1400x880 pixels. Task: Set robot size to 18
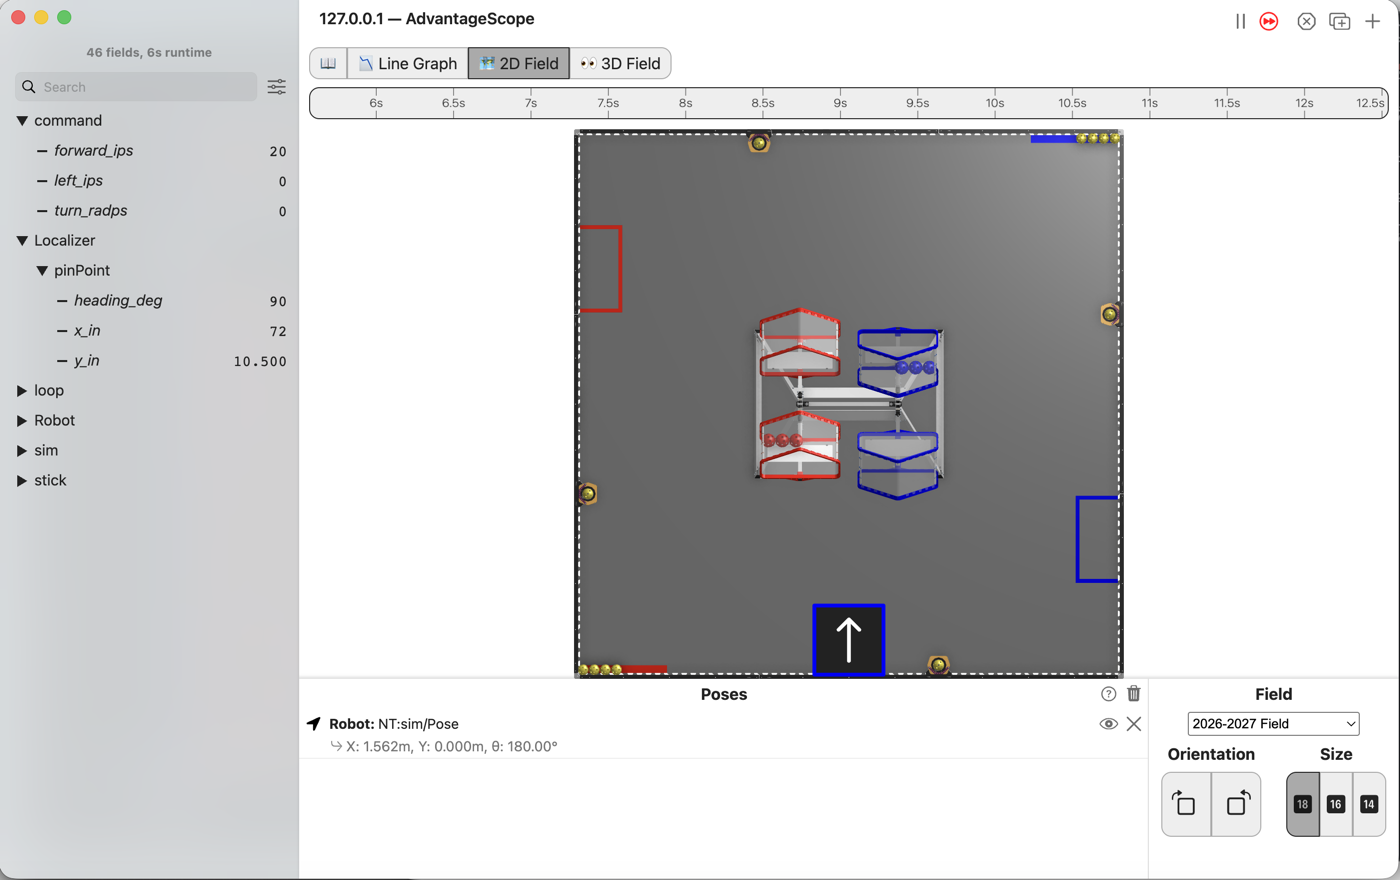(1303, 804)
